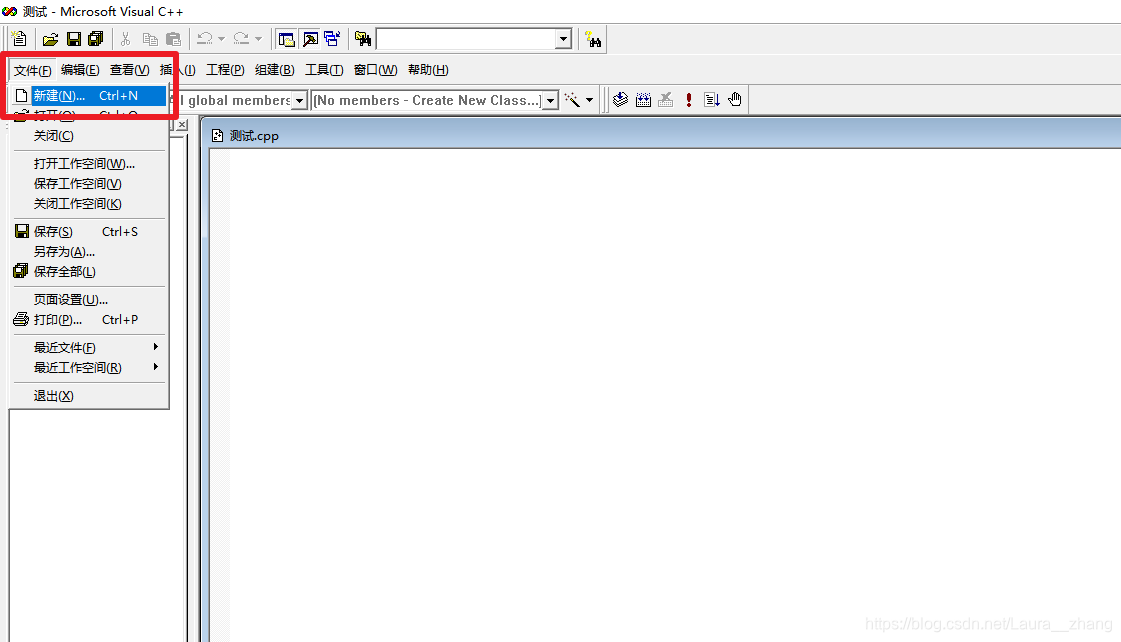1121x642 pixels.
Task: Choose 页面设置(U)... menu entry
Action: pos(89,300)
